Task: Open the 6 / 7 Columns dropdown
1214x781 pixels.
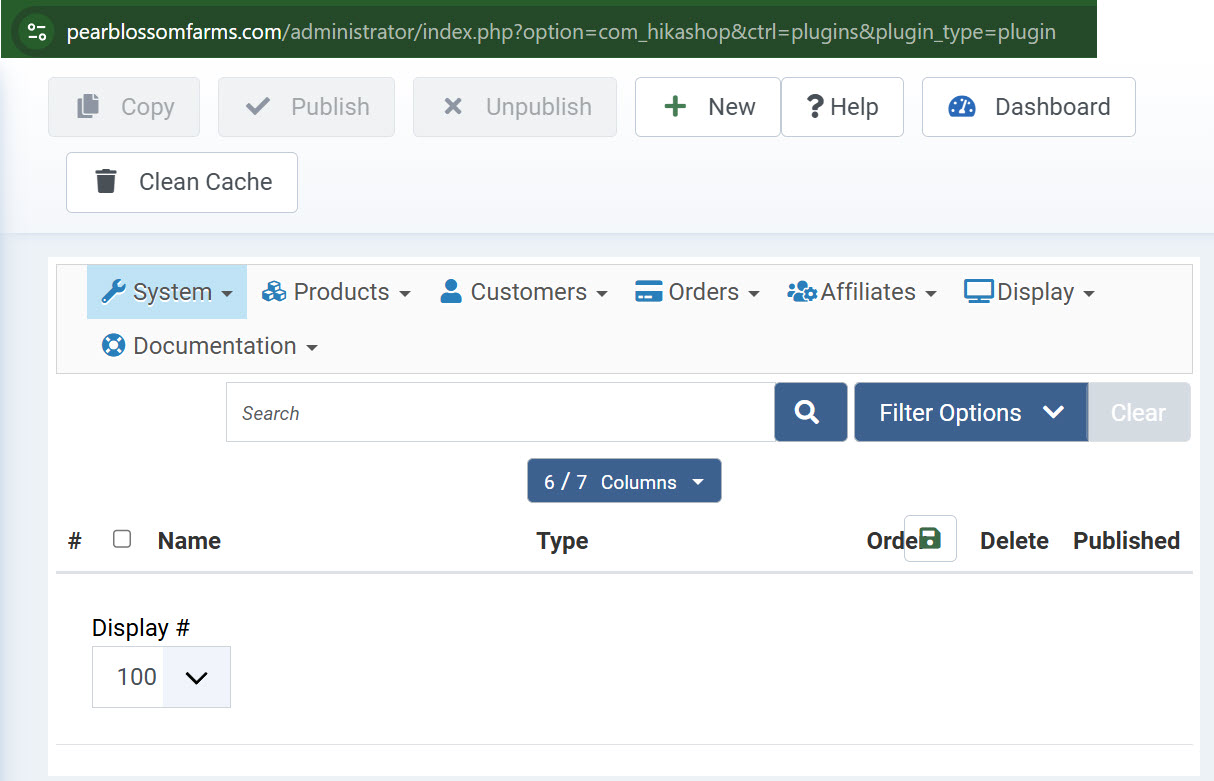Action: [624, 481]
